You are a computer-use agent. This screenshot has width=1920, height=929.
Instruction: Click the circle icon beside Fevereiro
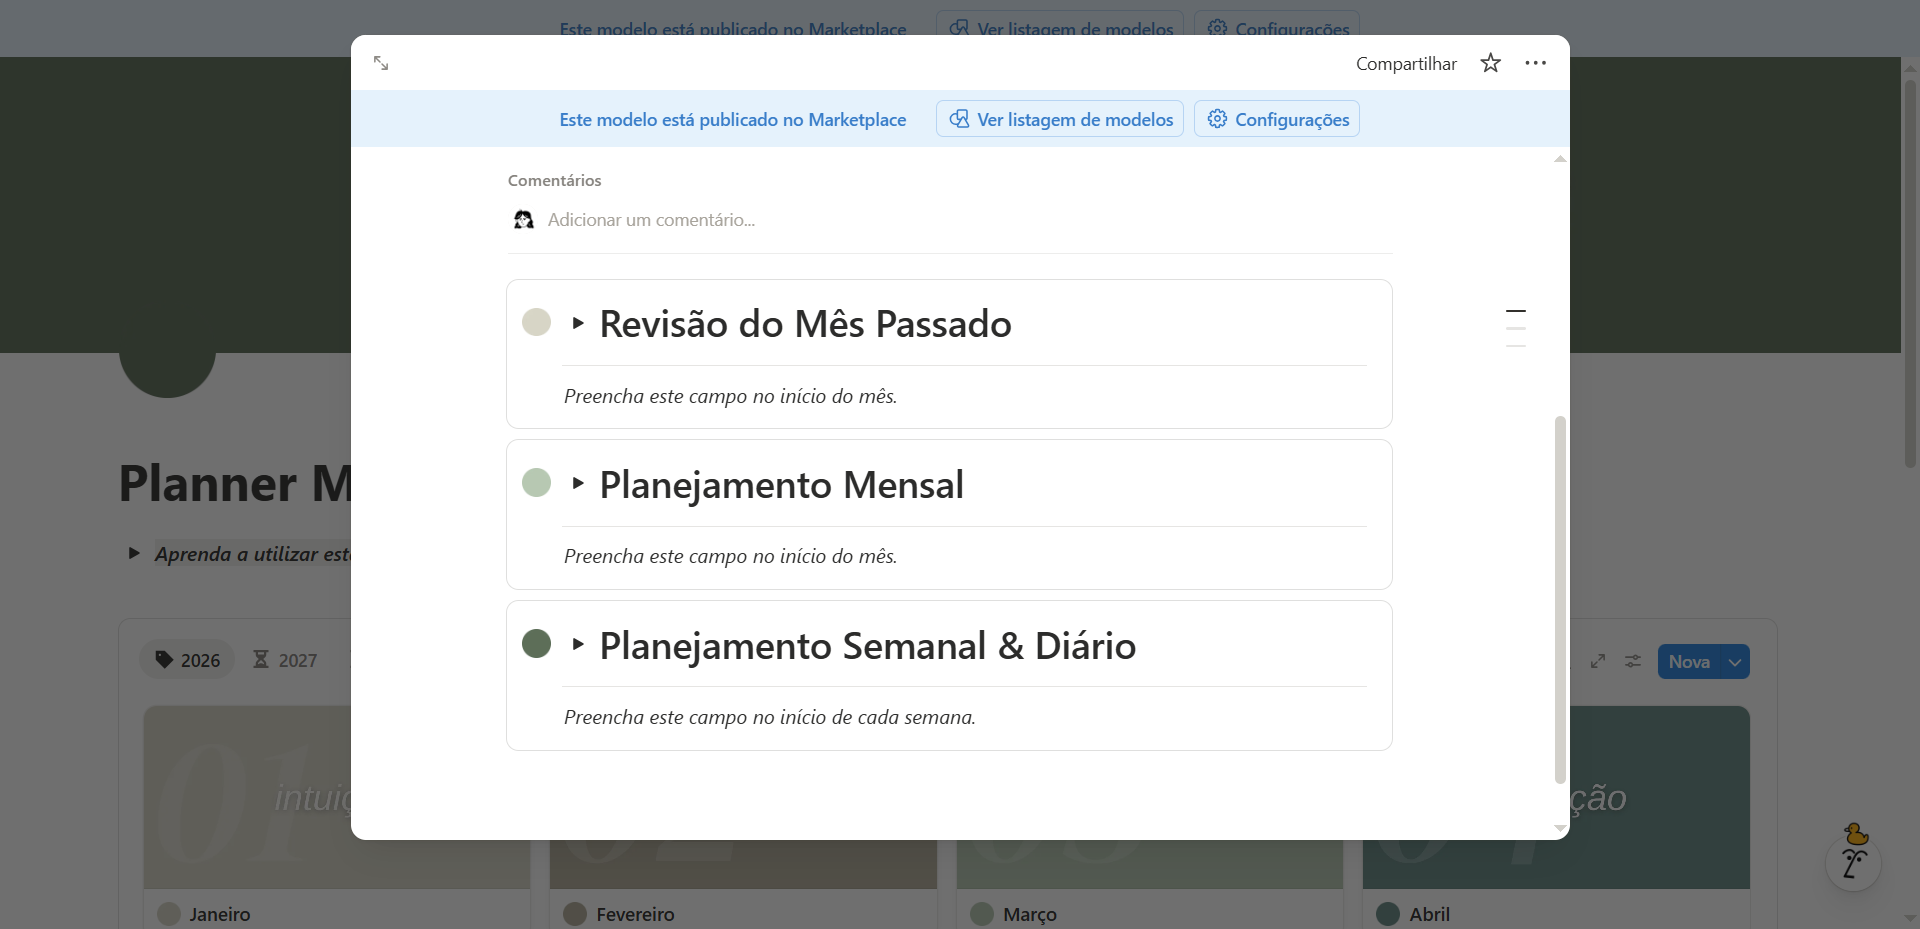(x=575, y=914)
